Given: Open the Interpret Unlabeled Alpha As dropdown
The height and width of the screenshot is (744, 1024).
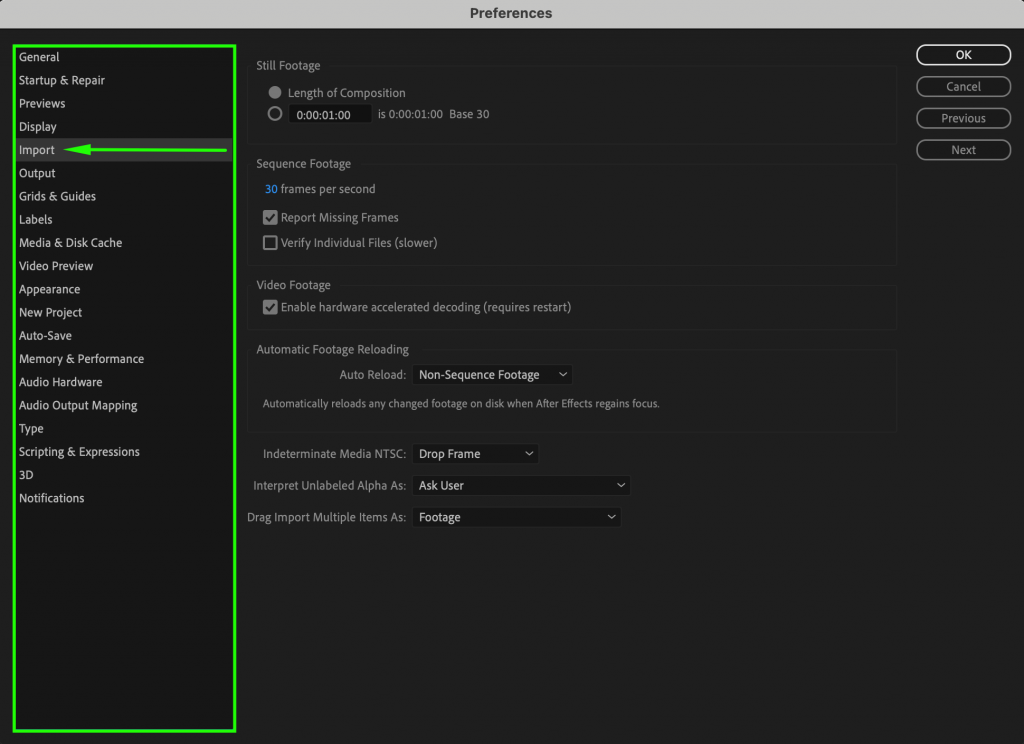Looking at the screenshot, I should coord(520,485).
